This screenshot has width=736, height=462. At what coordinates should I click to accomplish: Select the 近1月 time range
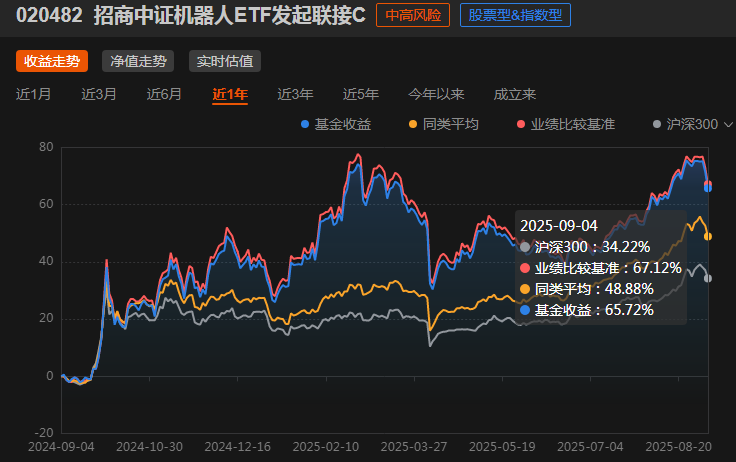(33, 94)
